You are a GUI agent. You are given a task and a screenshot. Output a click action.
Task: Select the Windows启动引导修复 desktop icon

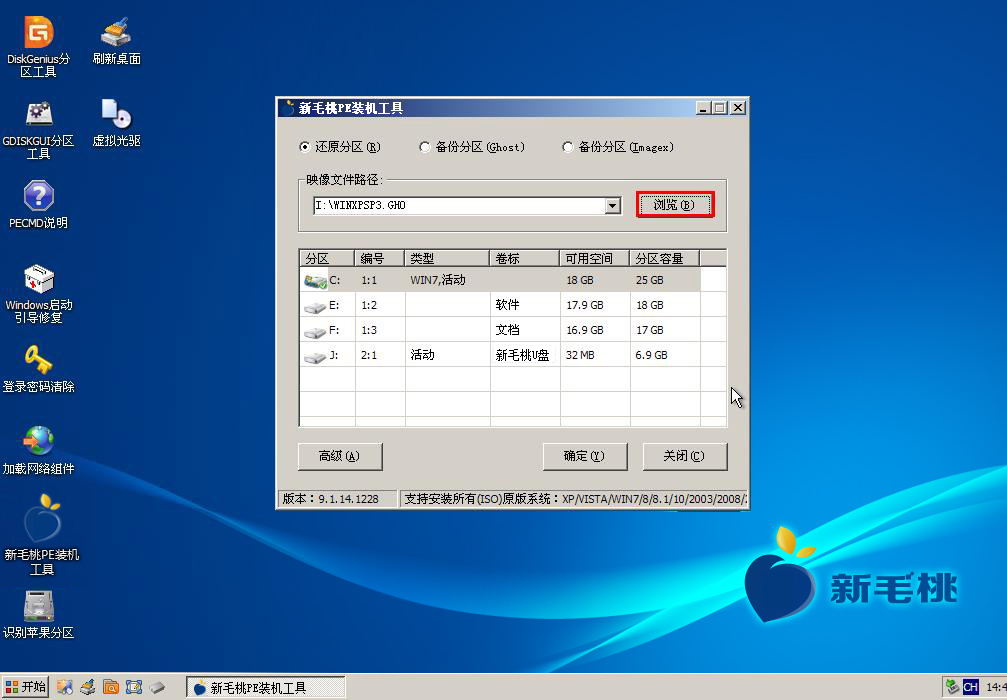[39, 293]
